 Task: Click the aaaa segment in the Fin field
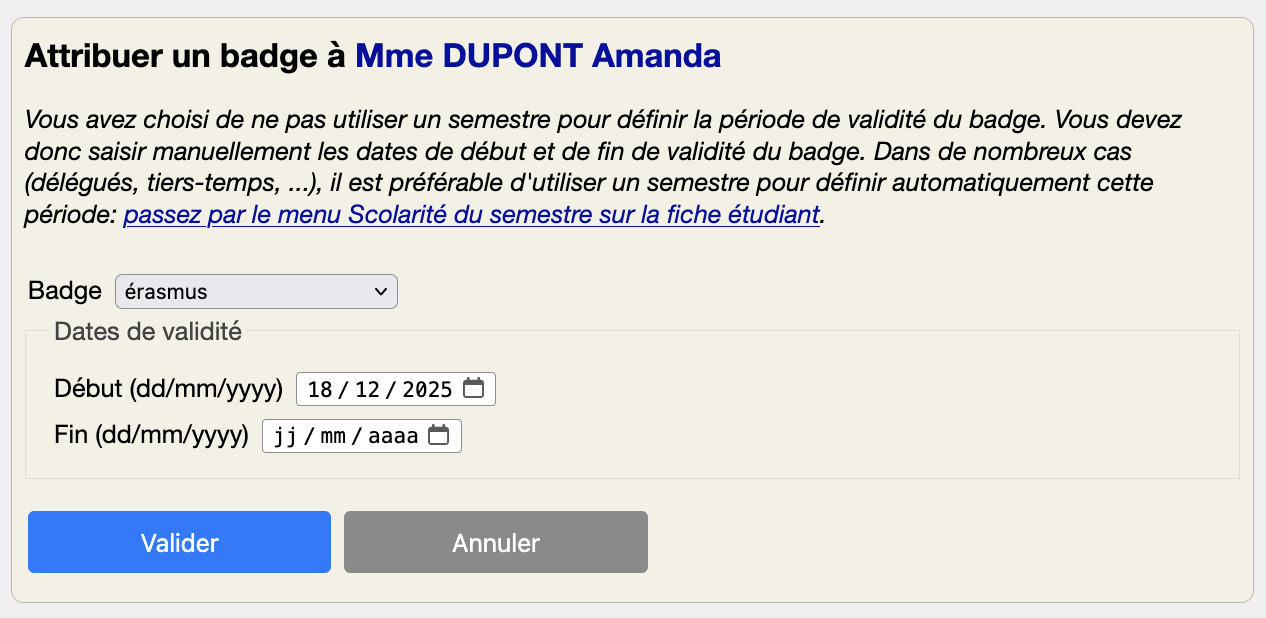(390, 435)
